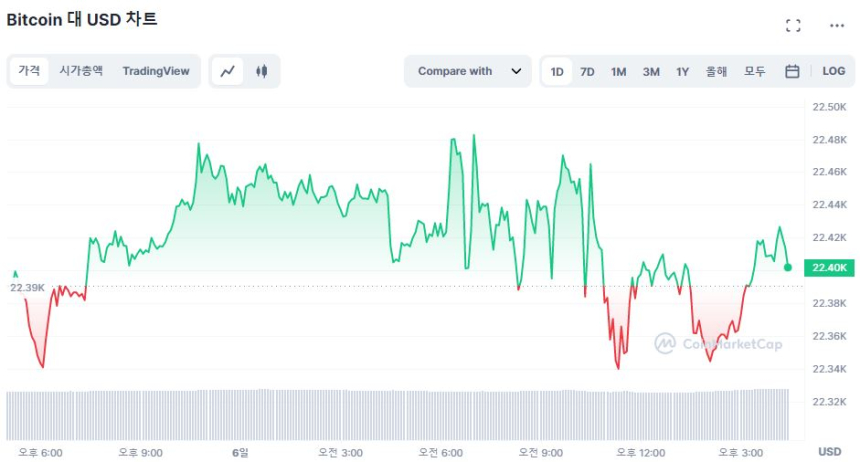Open the calendar date range picker
860x462 pixels.
coord(792,71)
